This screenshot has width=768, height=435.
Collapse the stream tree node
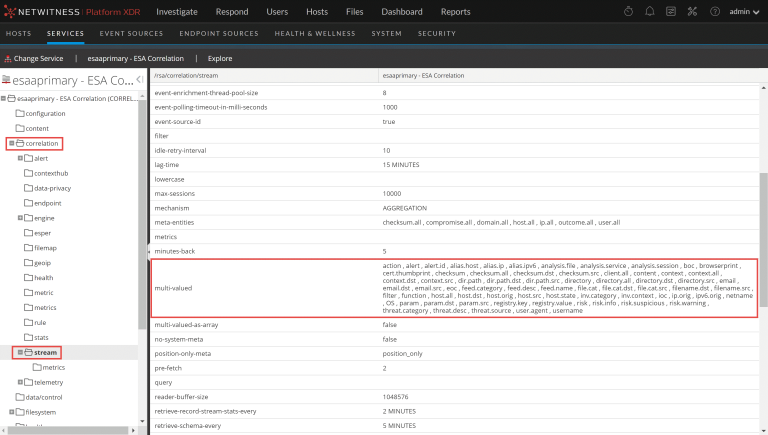tap(20, 352)
